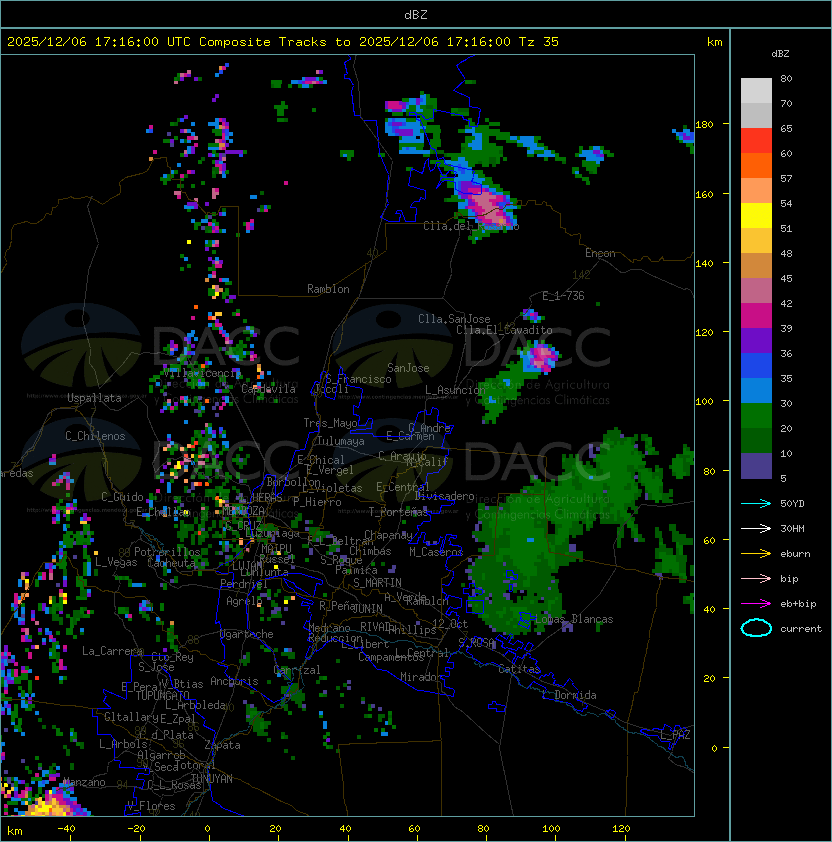The width and height of the screenshot is (832, 842).
Task: Click the Lomas_Blancas place label
Action: 574,619
